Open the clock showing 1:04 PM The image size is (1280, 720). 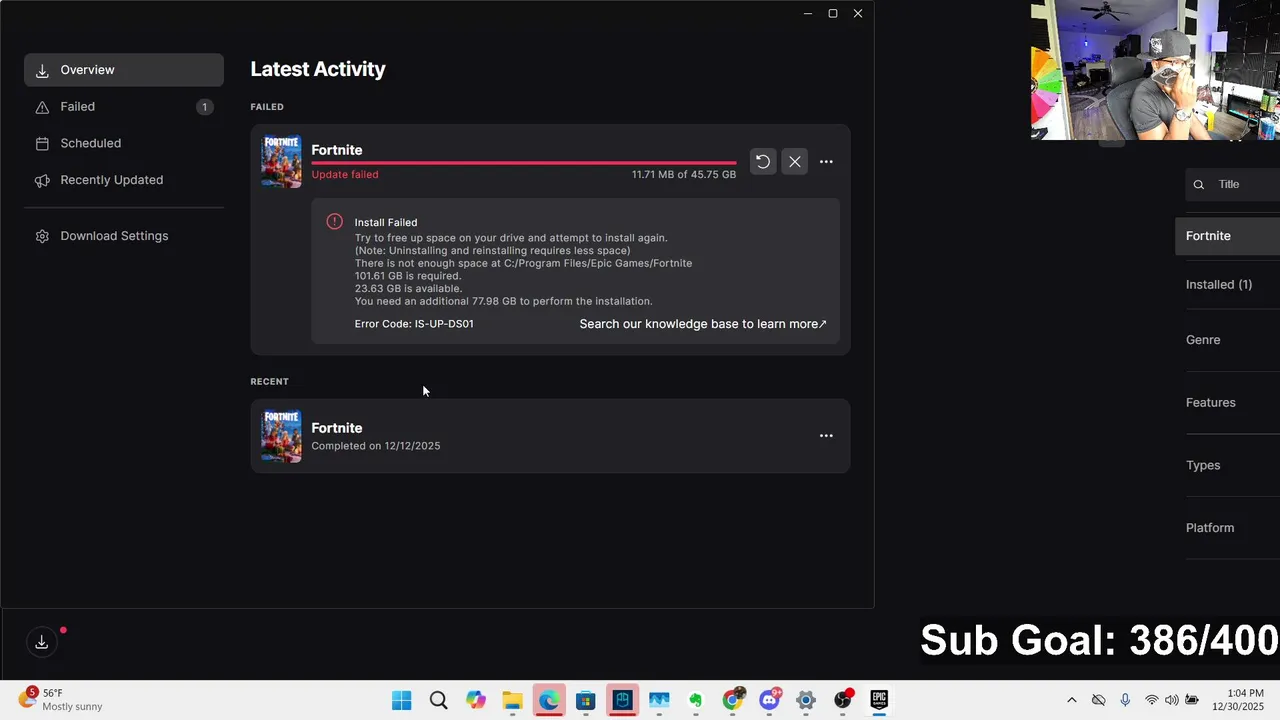pyautogui.click(x=1239, y=699)
